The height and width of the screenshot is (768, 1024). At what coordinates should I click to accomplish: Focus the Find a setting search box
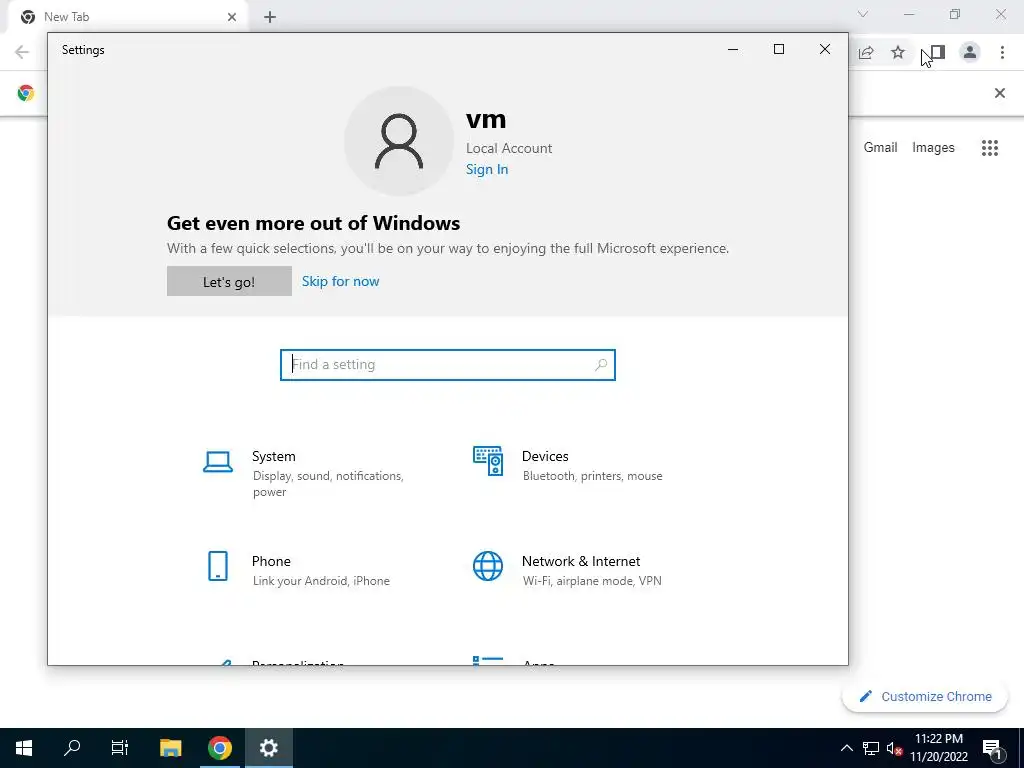447,365
